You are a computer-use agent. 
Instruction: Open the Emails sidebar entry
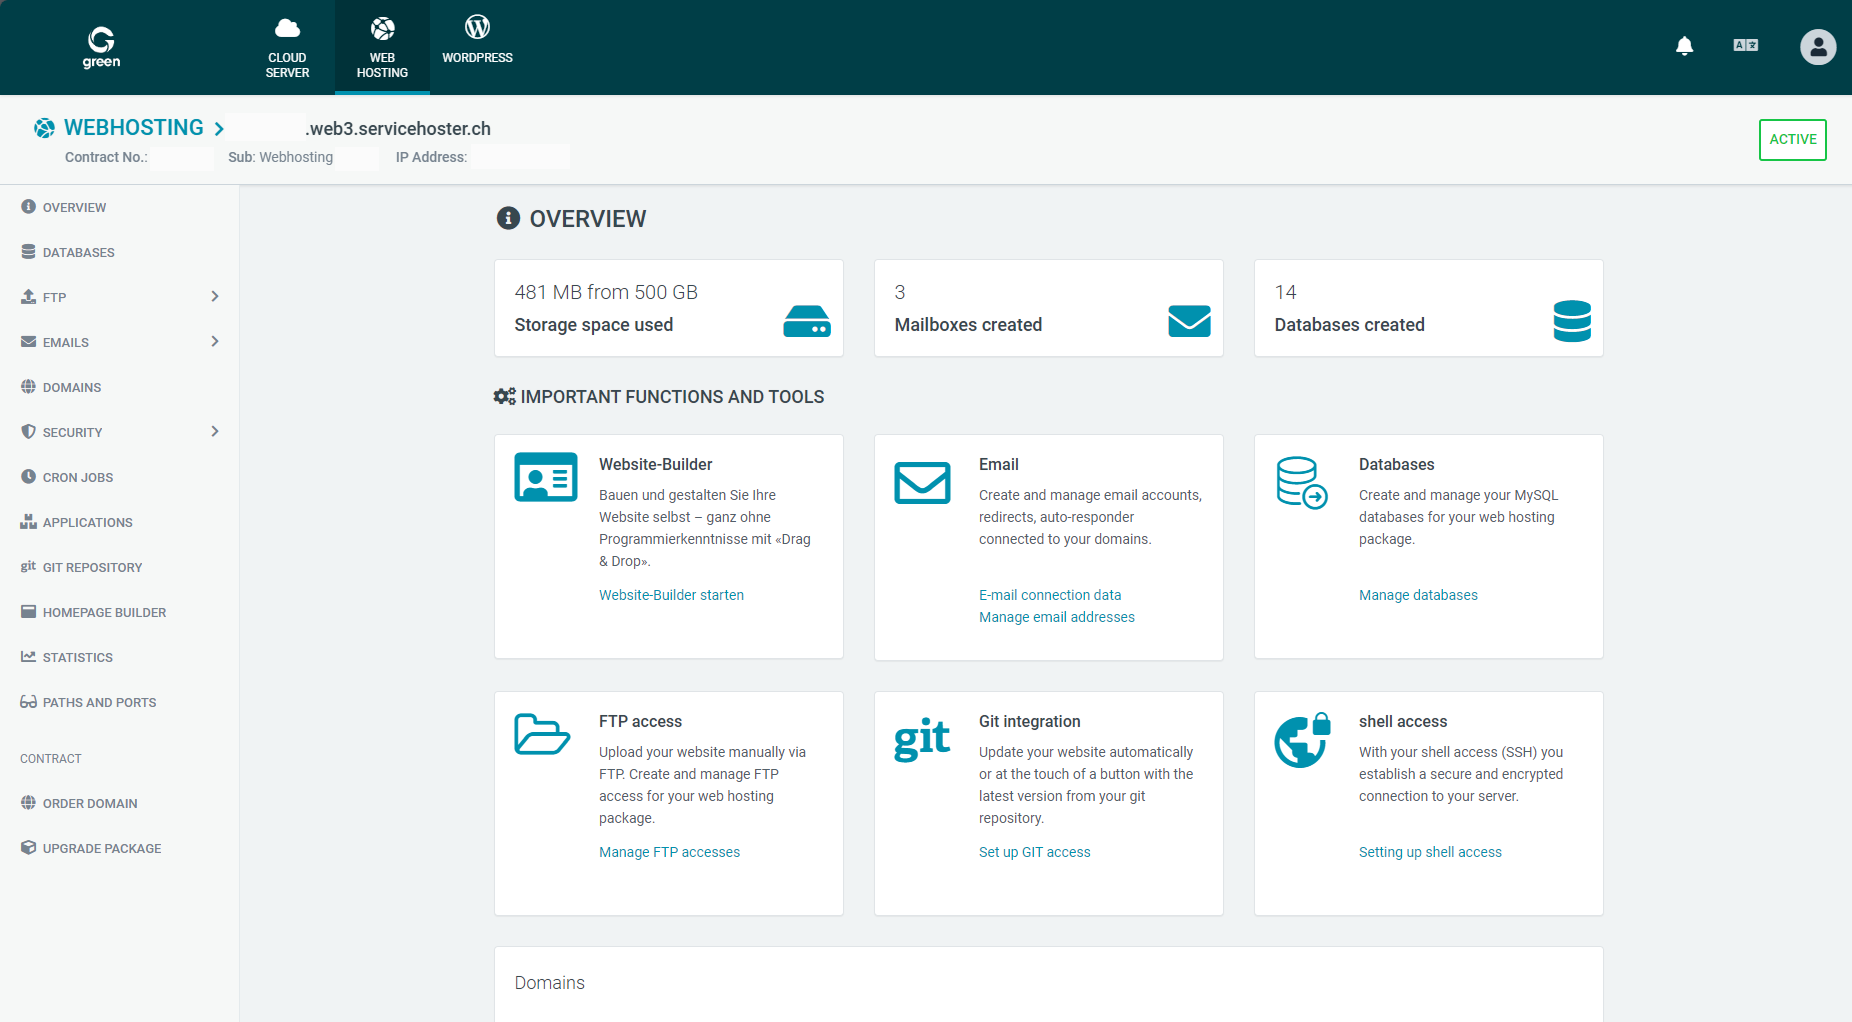coord(65,342)
